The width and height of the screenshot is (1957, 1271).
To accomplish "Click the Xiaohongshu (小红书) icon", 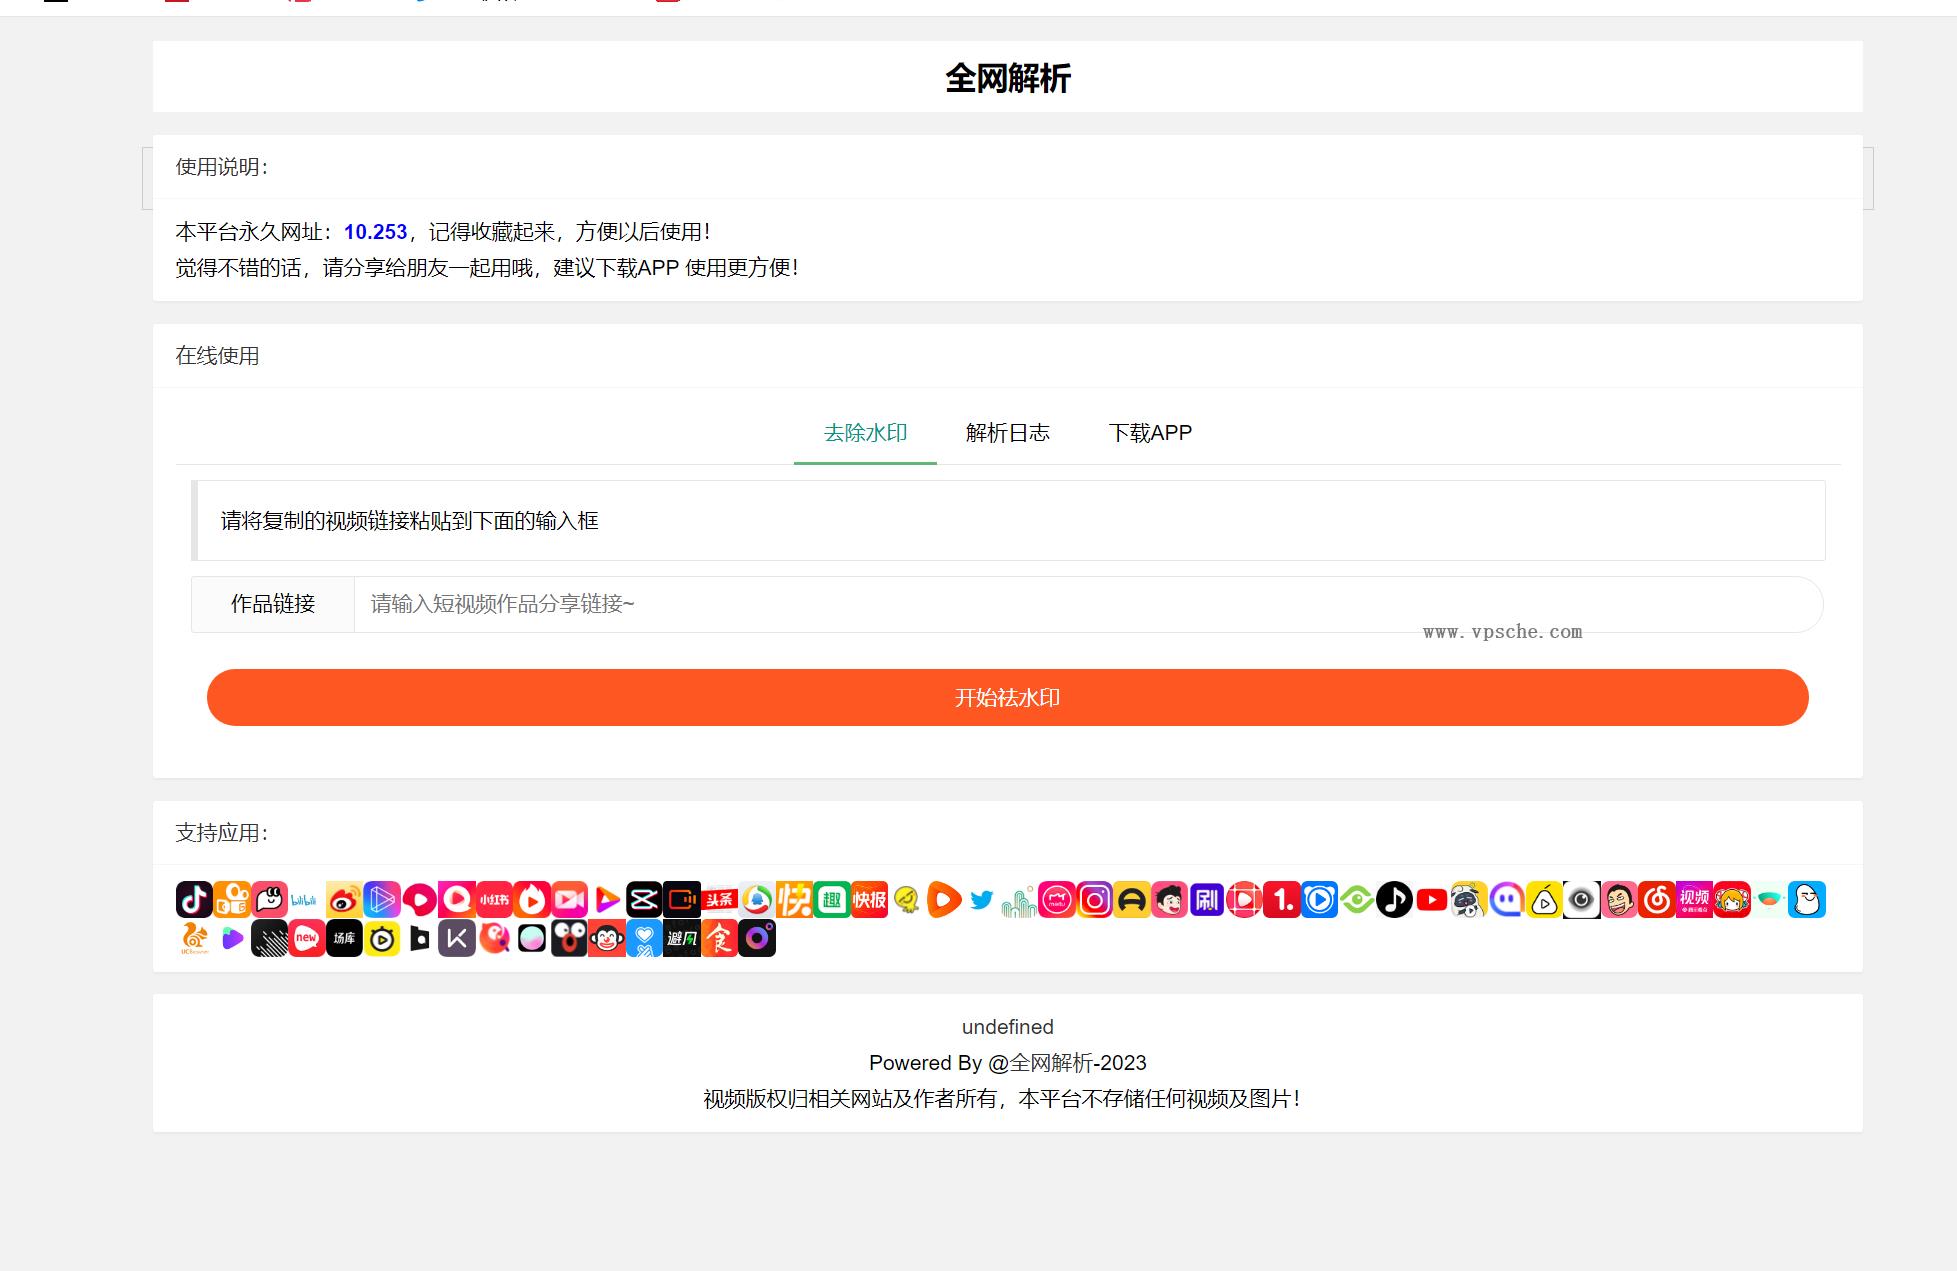I will tap(495, 899).
